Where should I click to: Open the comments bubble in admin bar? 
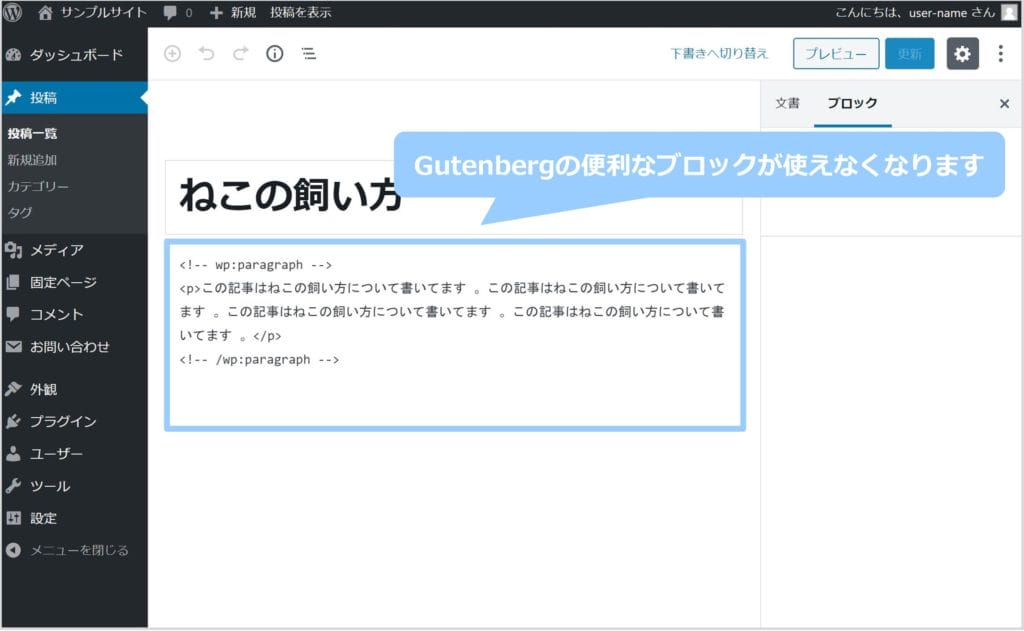click(178, 12)
